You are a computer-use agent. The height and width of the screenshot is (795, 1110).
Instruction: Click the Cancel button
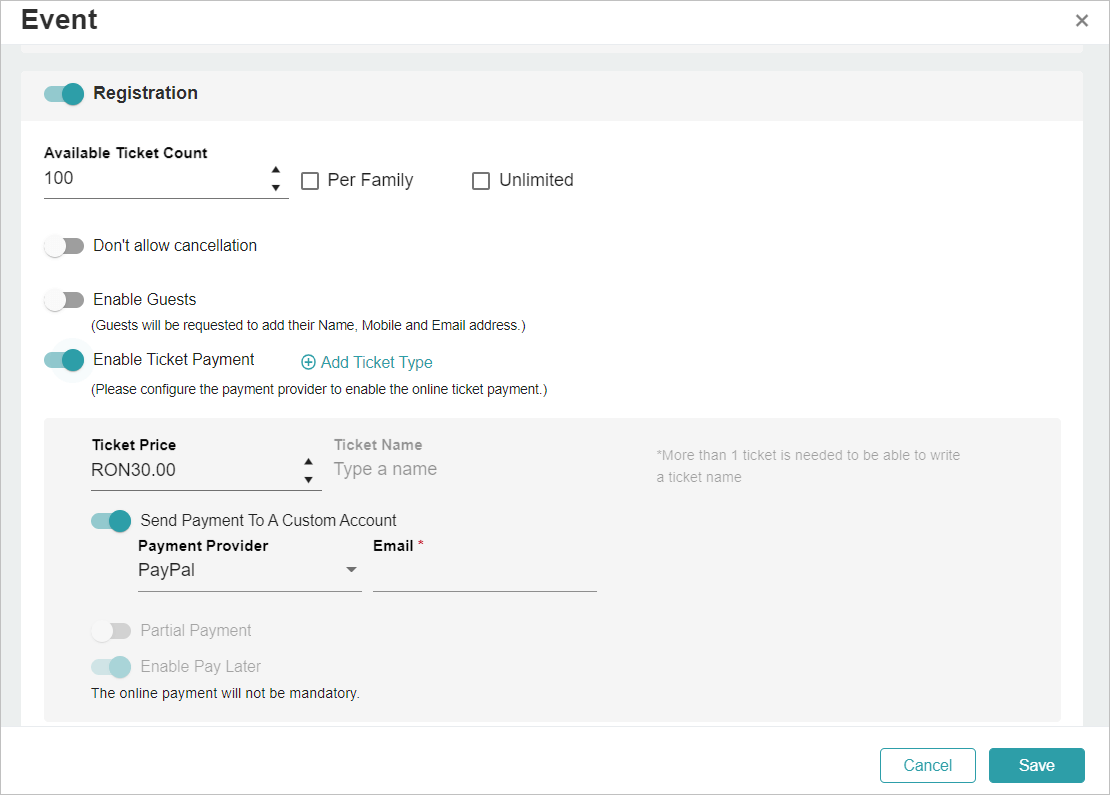click(927, 765)
